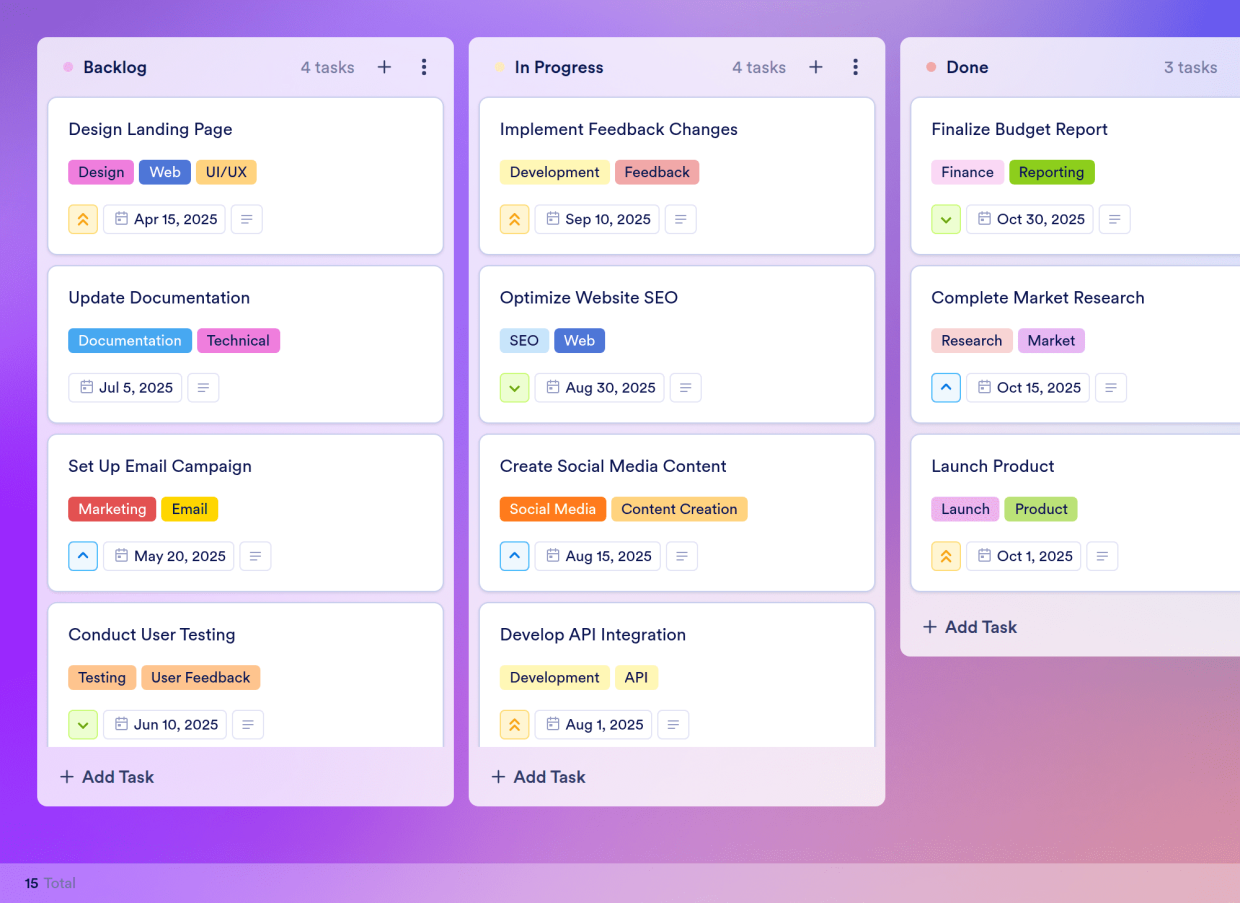Click the red Marketing tag
This screenshot has height=903, width=1240.
tap(112, 509)
